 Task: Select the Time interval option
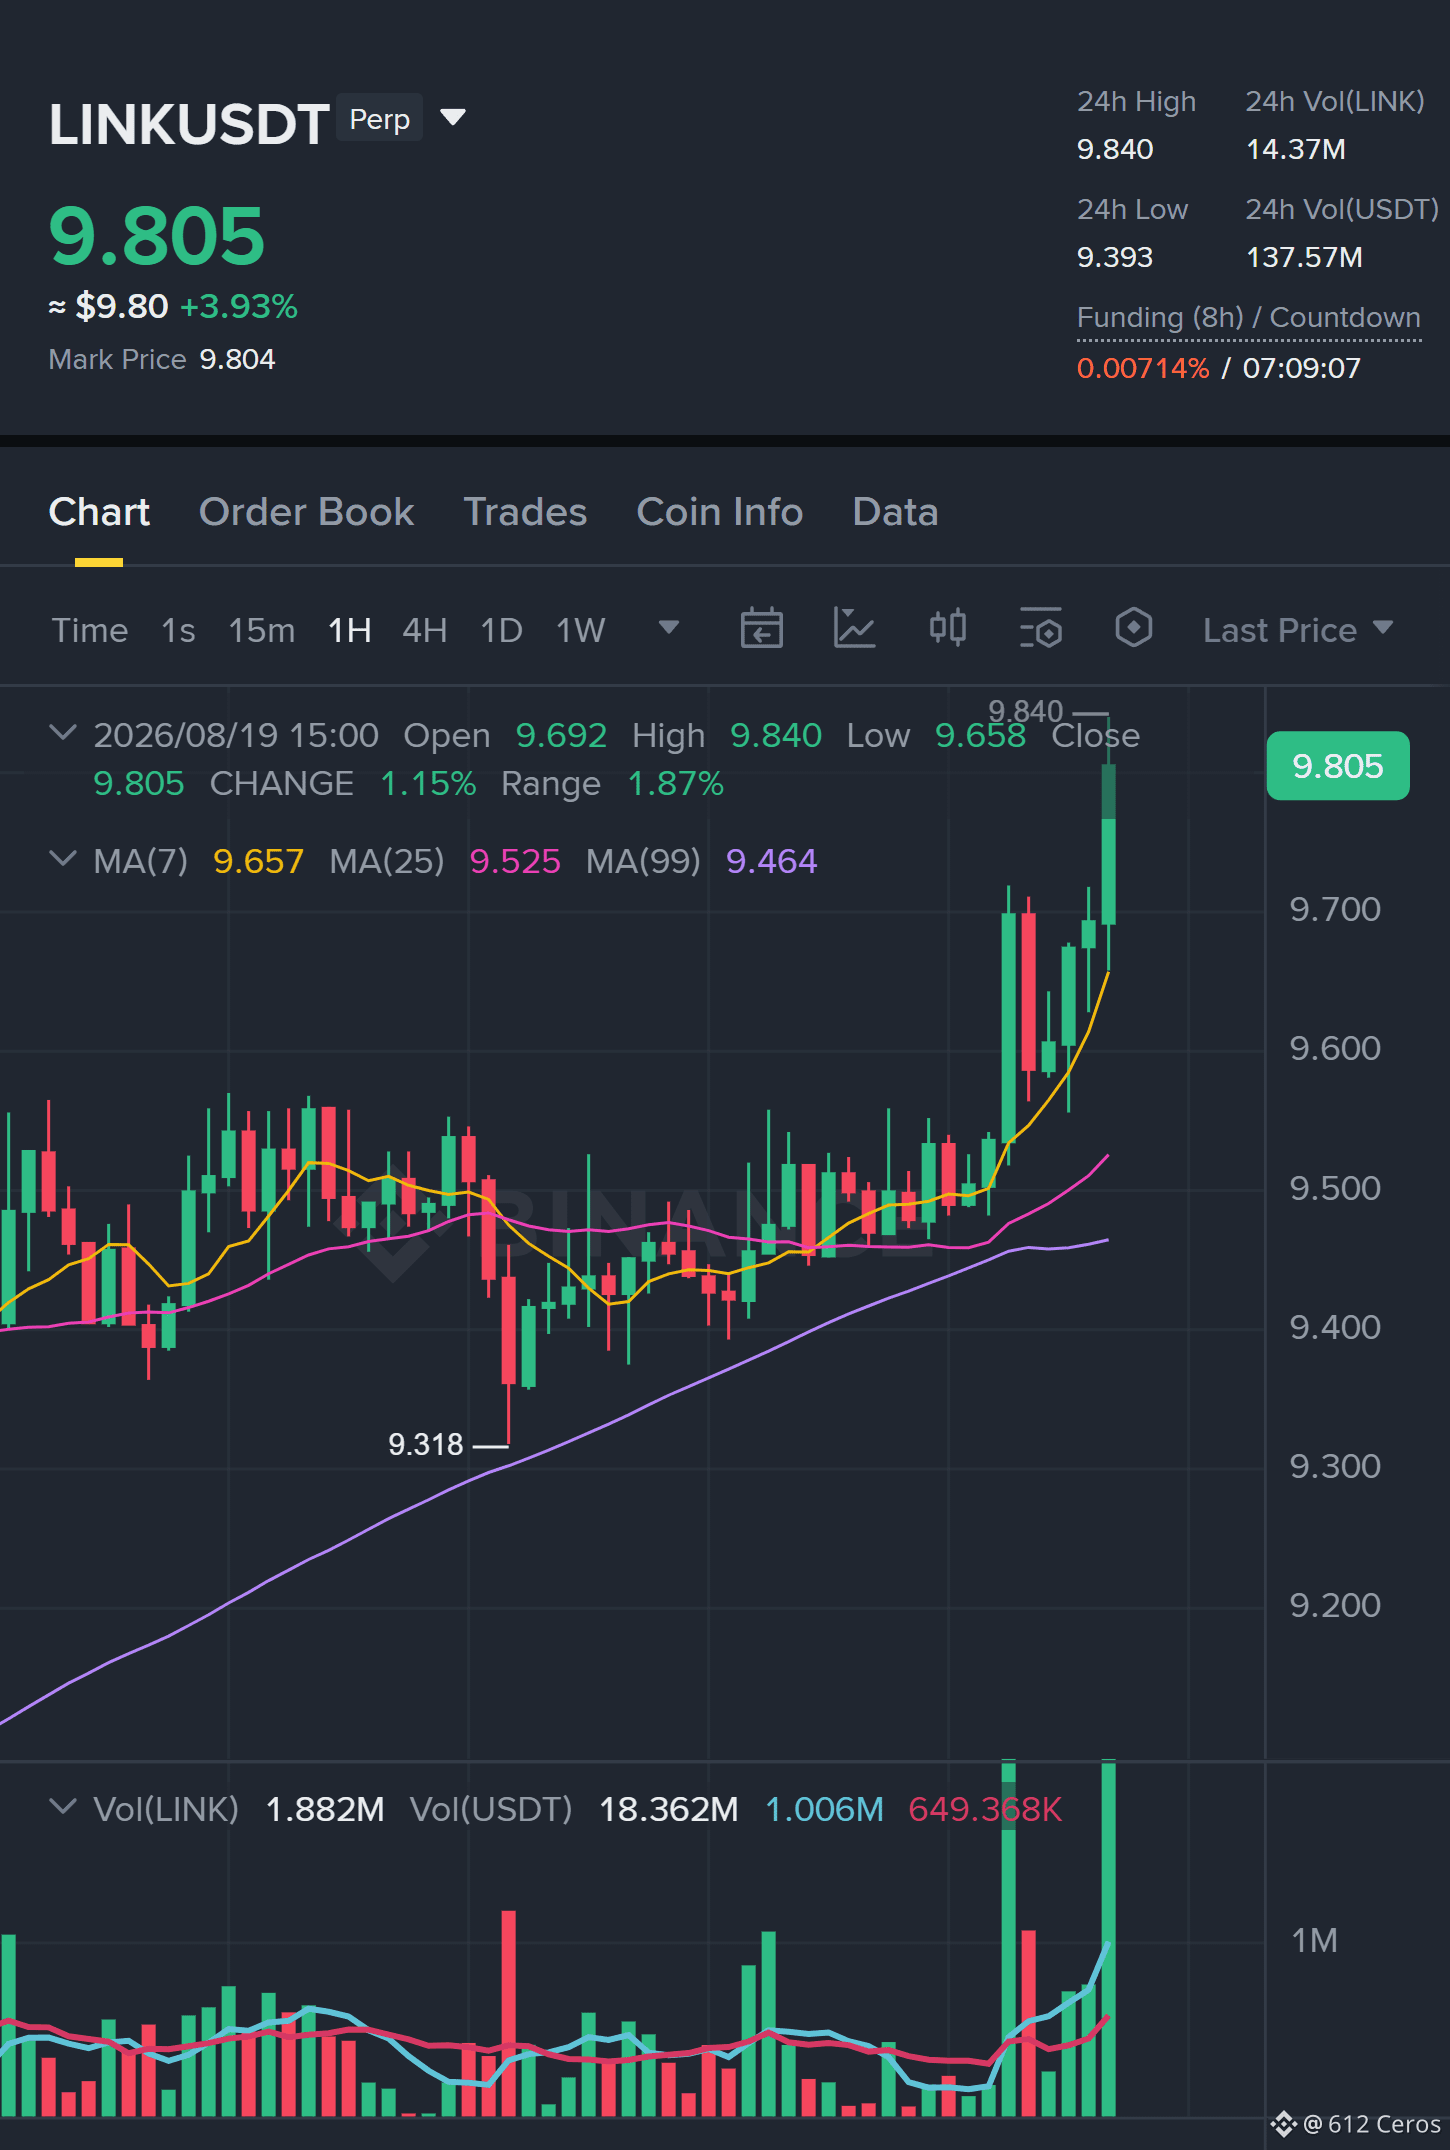(x=90, y=630)
